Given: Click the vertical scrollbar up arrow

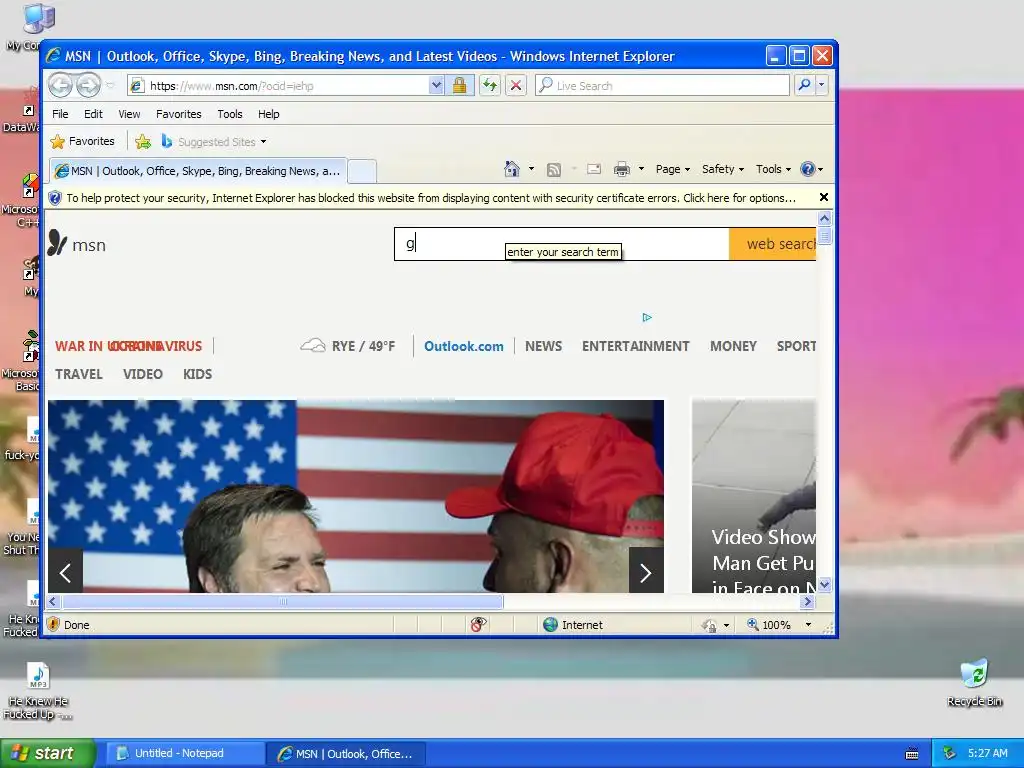Looking at the screenshot, I should tap(824, 218).
